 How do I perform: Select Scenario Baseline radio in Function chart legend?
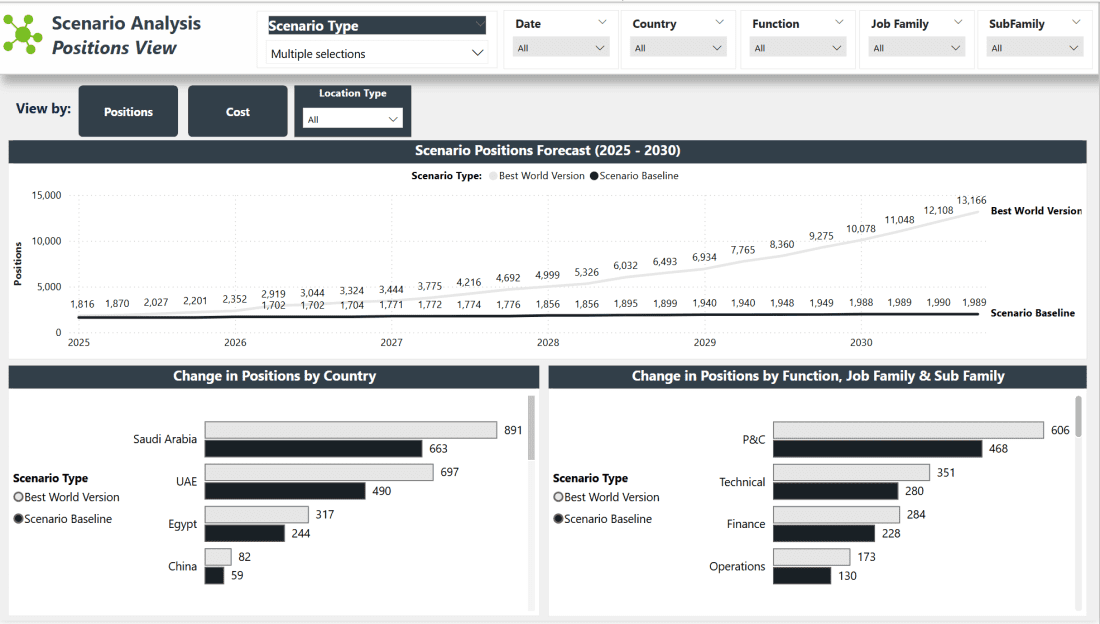tap(558, 519)
